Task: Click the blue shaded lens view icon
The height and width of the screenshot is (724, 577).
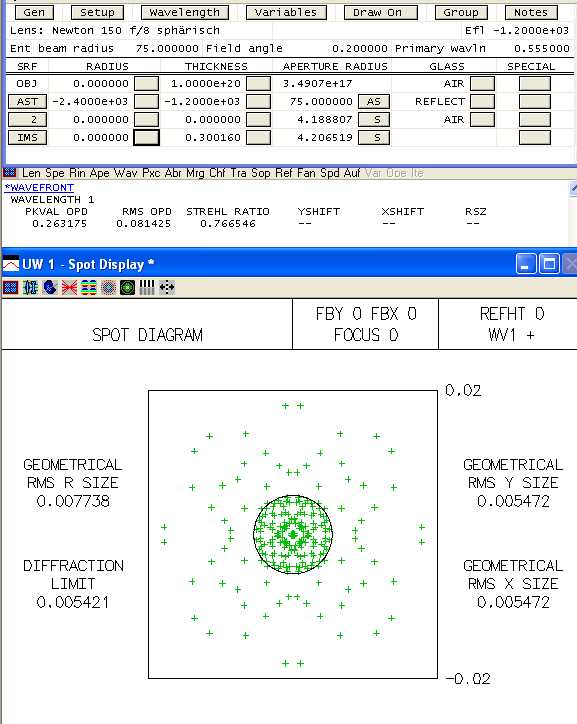Action: 50,288
